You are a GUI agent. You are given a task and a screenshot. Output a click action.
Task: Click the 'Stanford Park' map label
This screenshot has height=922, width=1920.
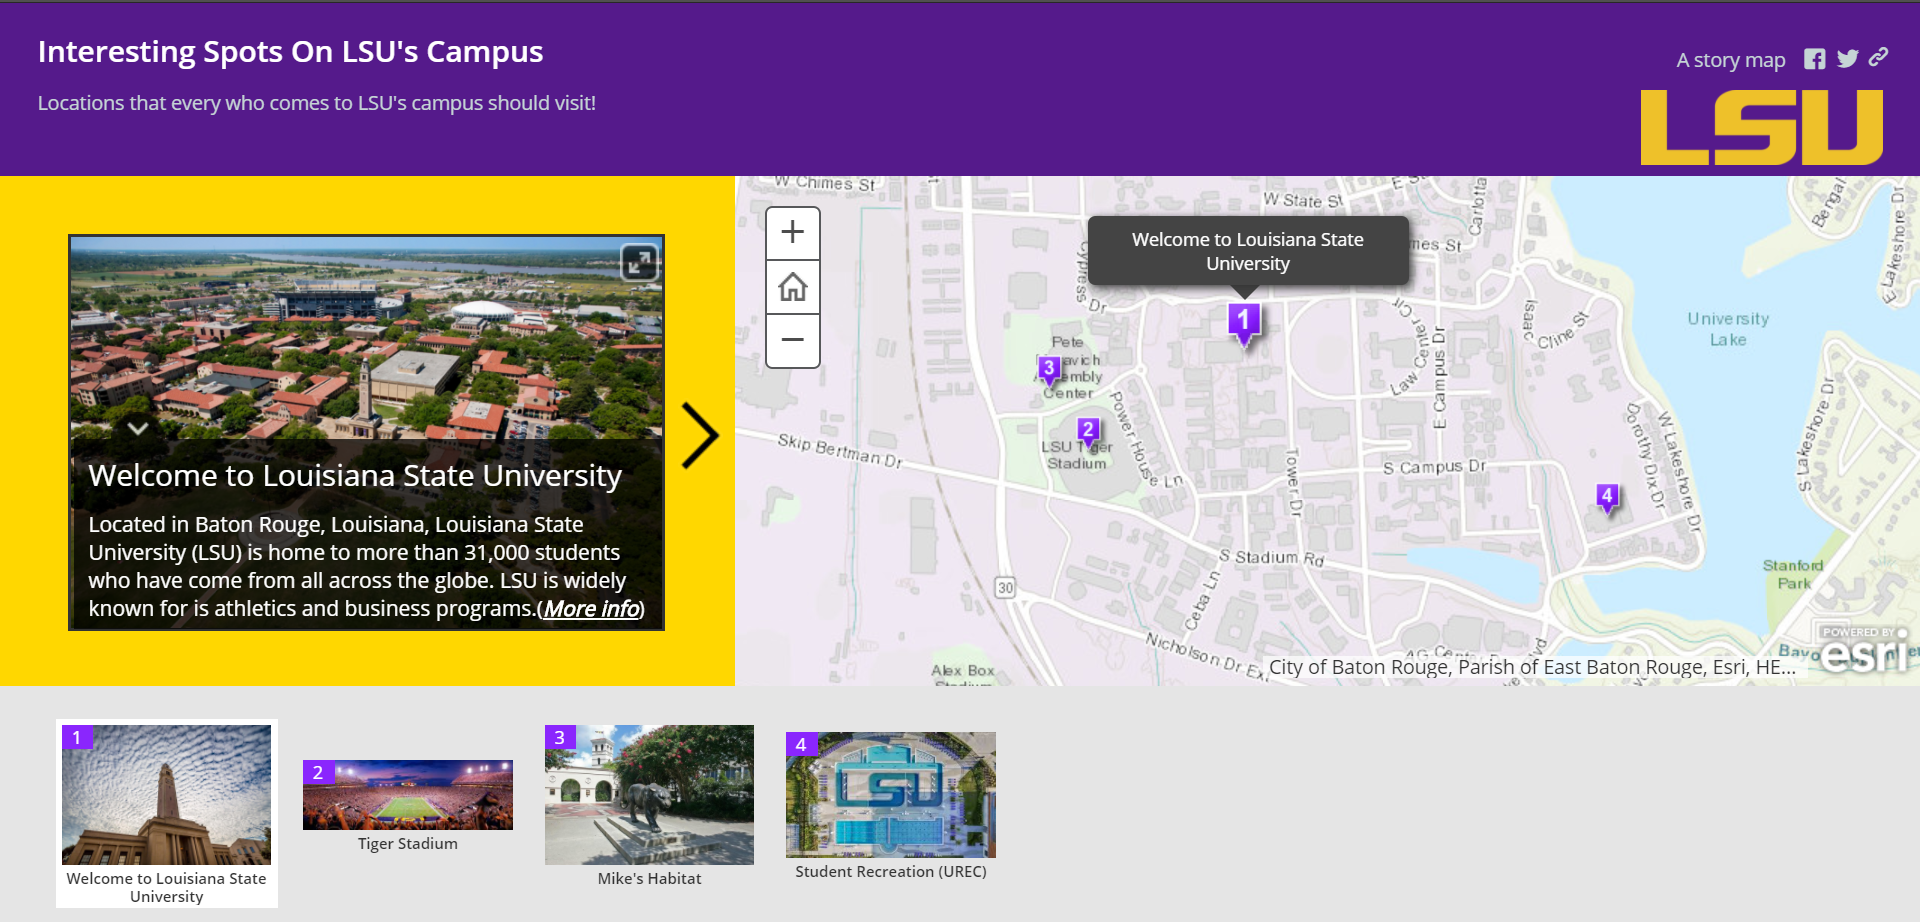[1793, 574]
